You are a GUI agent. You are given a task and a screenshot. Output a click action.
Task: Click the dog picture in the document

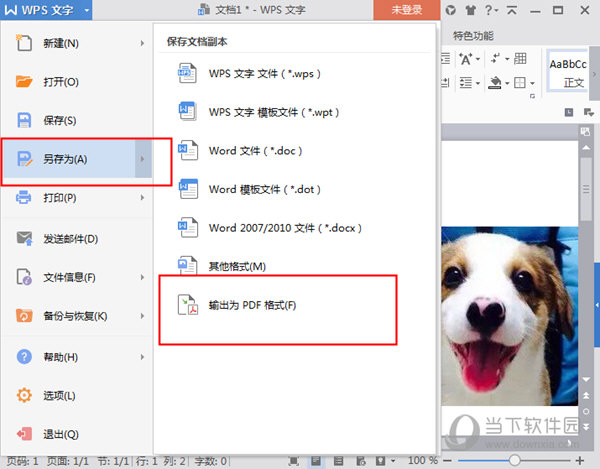pos(509,316)
